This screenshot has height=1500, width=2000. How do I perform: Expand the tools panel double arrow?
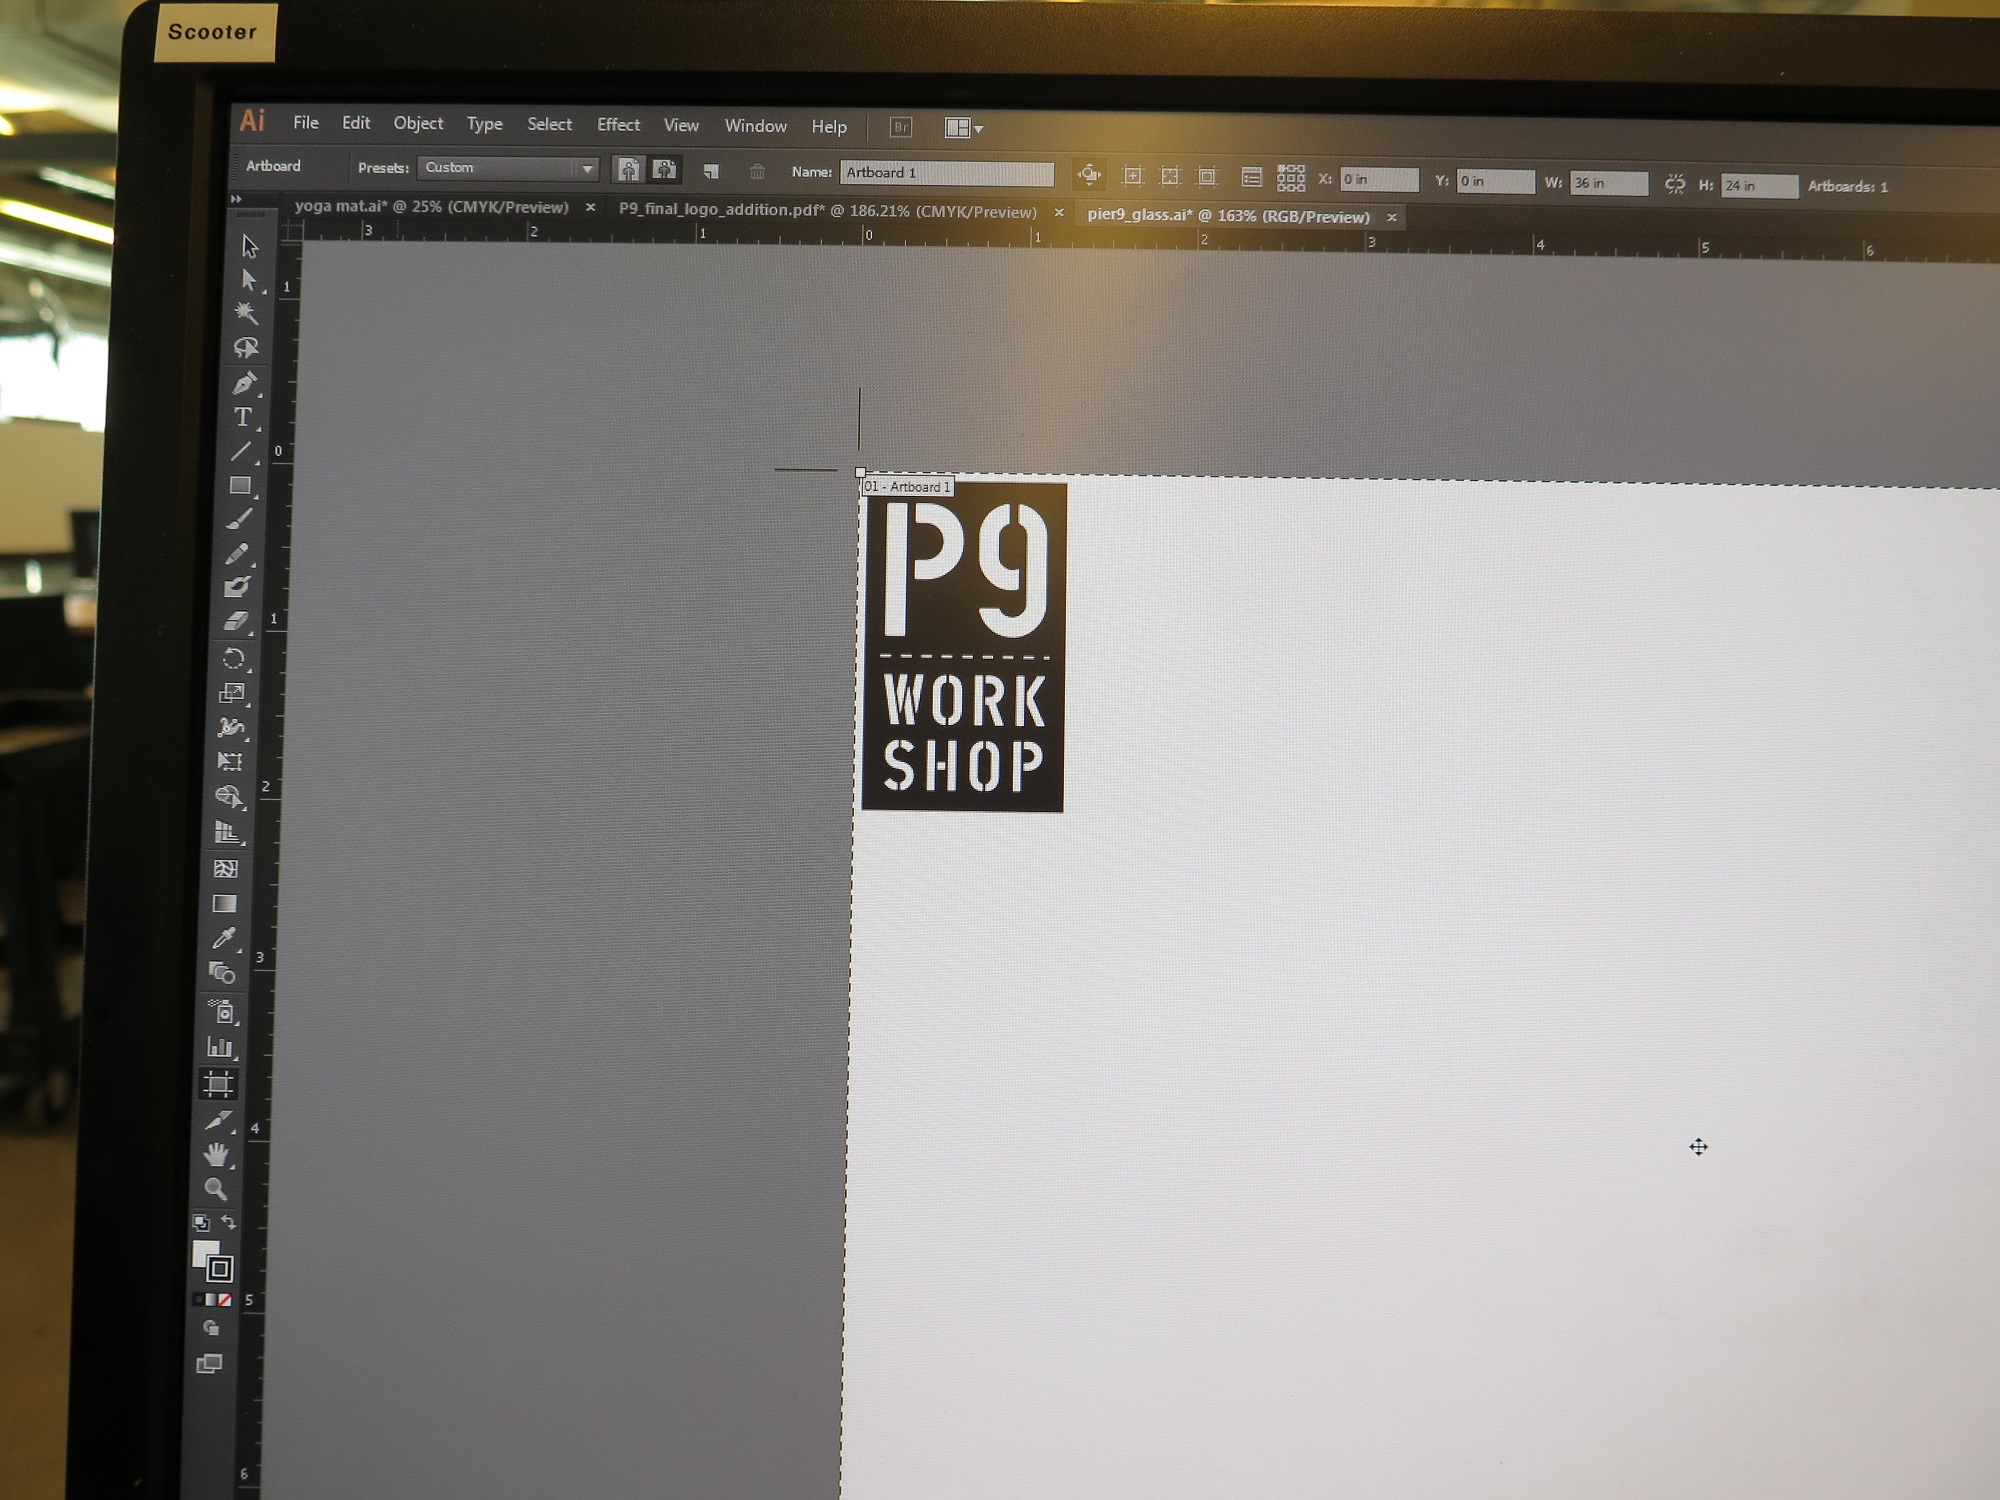click(237, 199)
